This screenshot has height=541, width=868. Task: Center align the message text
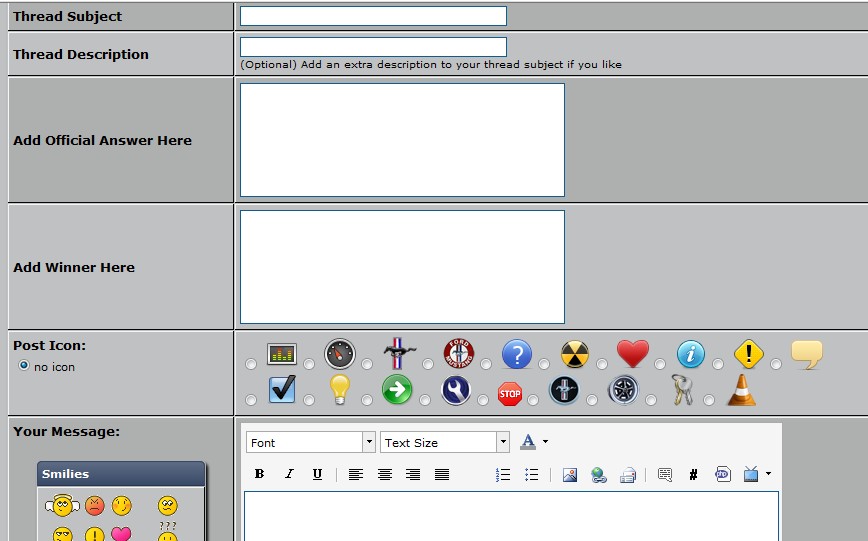384,474
